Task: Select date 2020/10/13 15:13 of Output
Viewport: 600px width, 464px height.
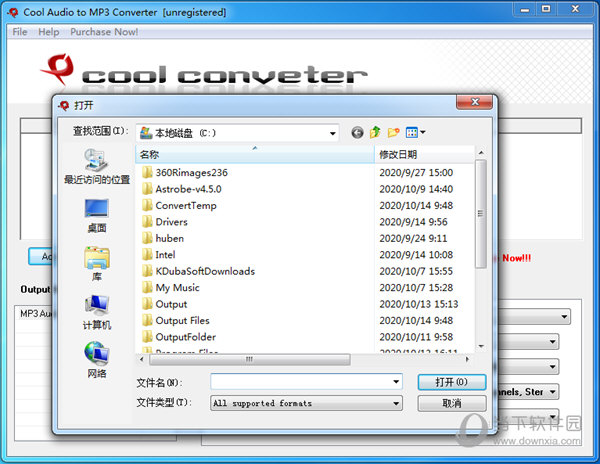Action: pyautogui.click(x=419, y=304)
